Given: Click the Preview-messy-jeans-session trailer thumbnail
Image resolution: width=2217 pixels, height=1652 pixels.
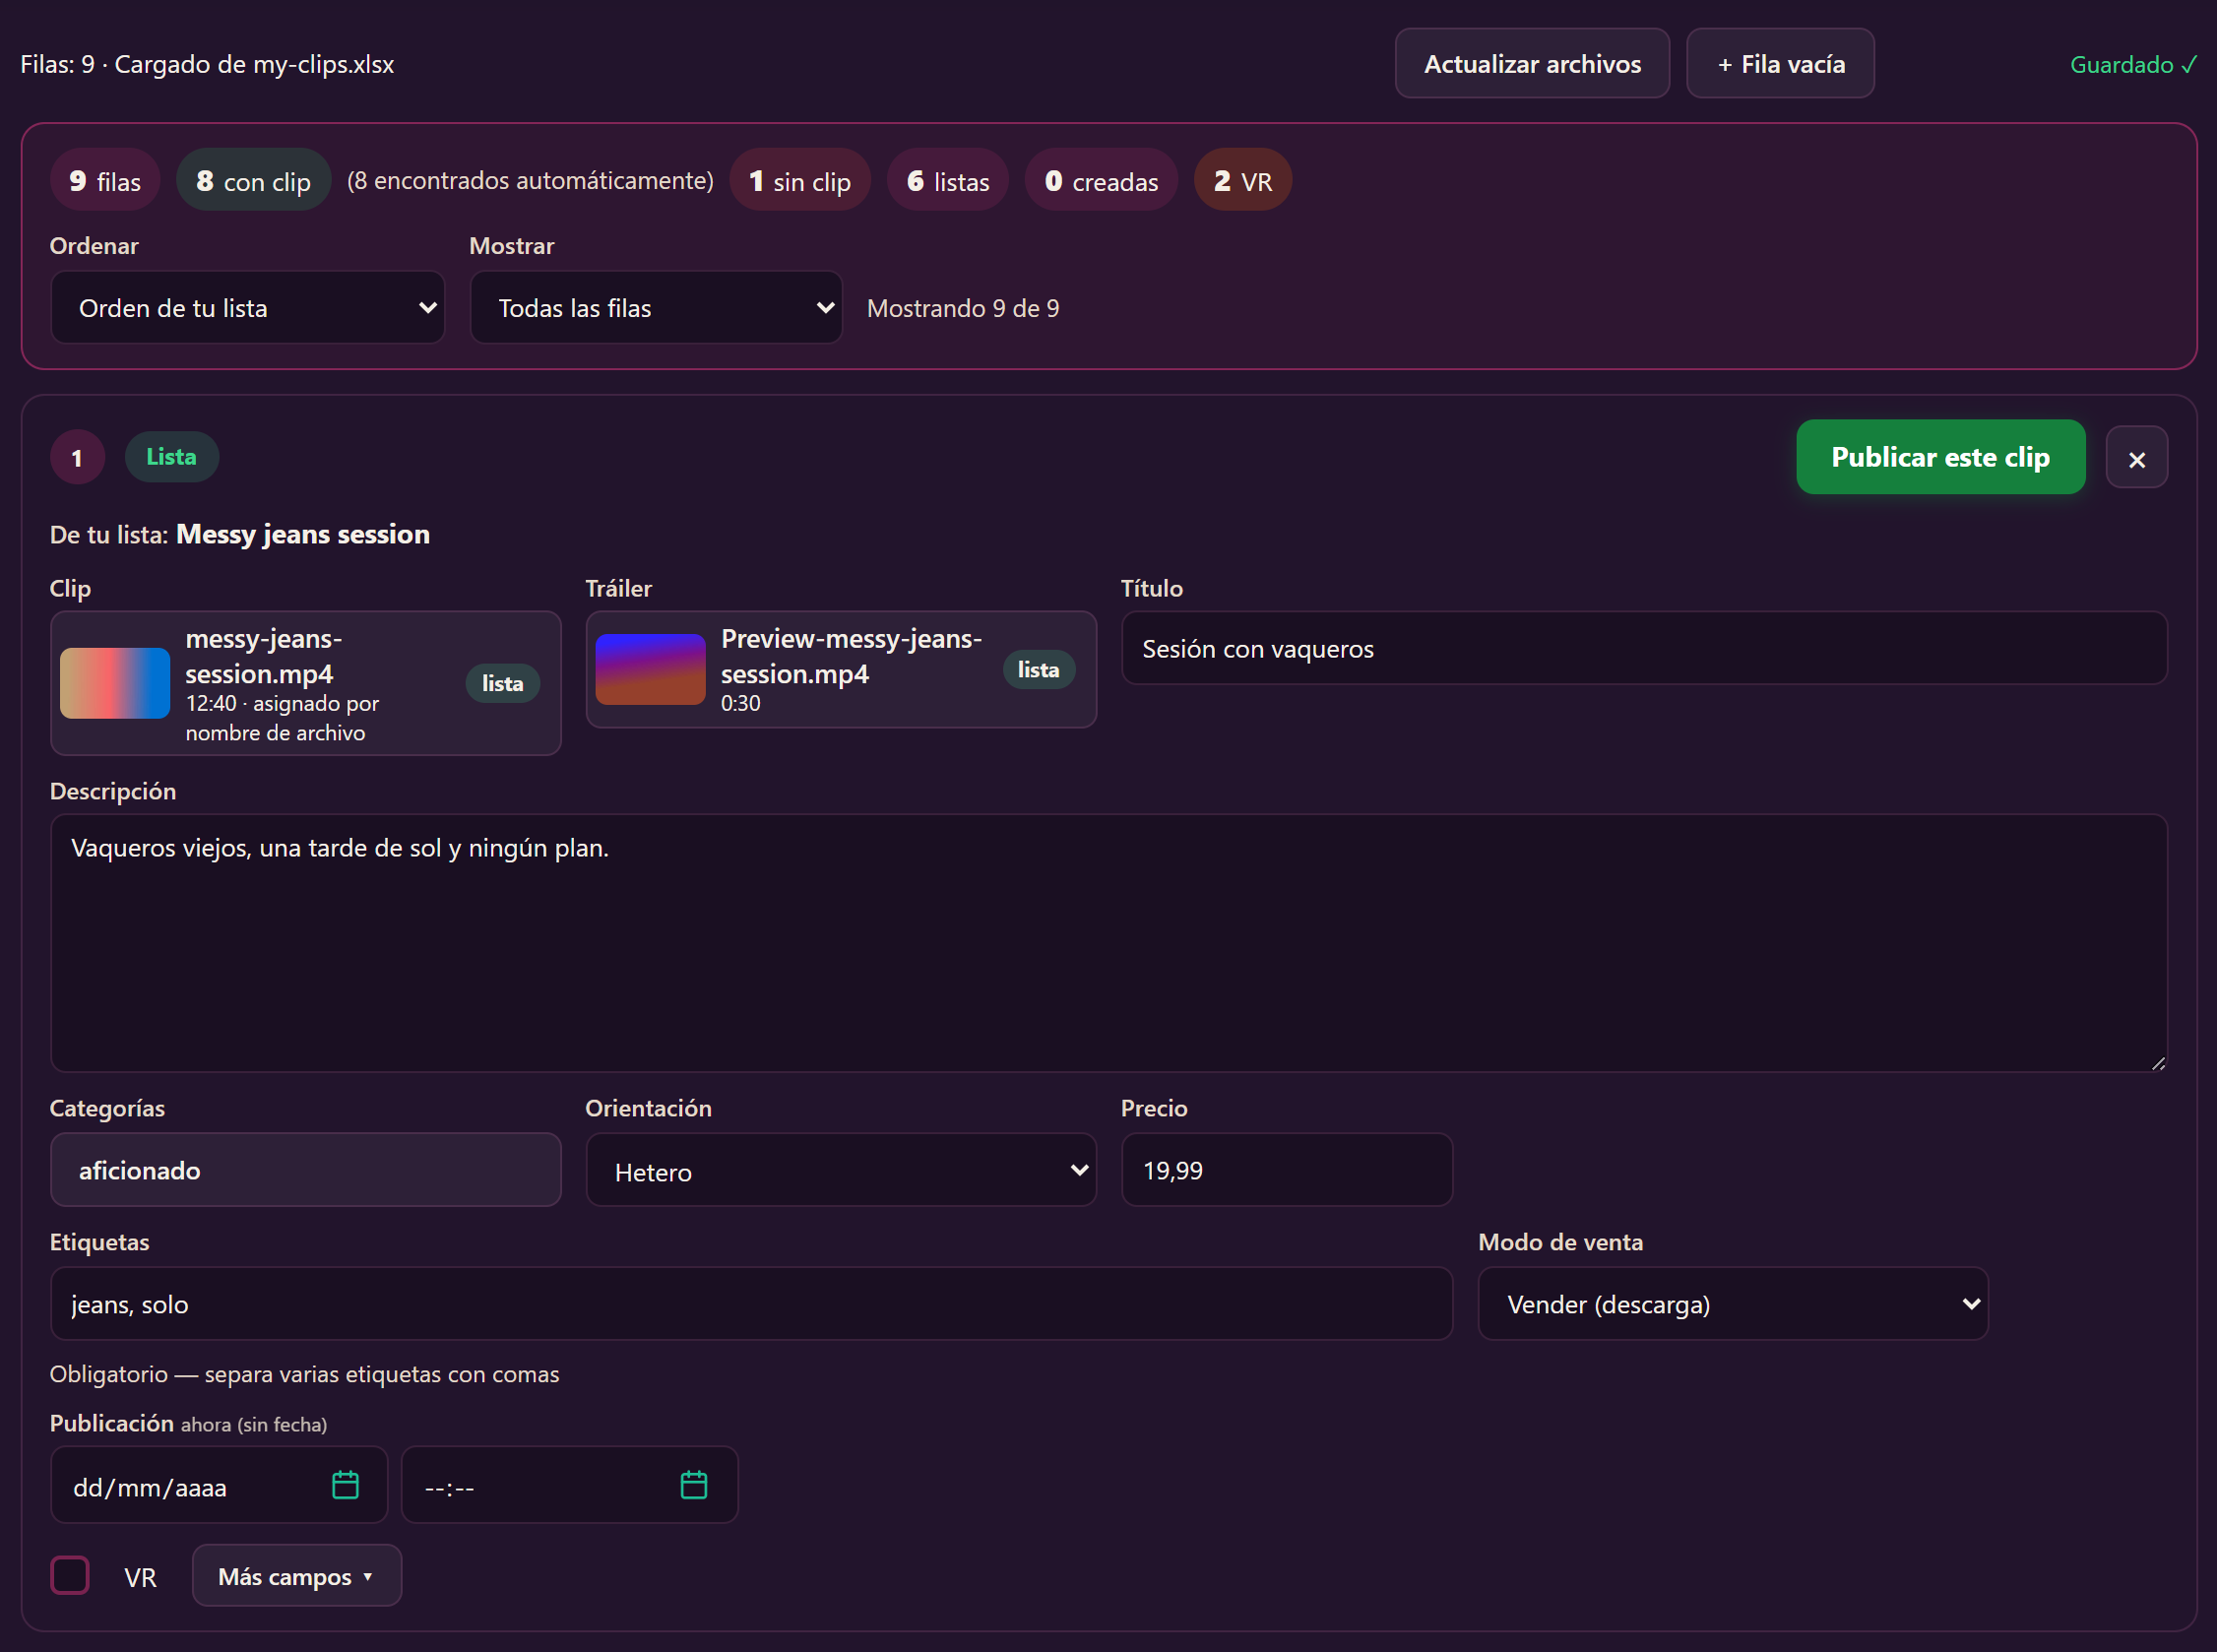Looking at the screenshot, I should pyautogui.click(x=650, y=669).
